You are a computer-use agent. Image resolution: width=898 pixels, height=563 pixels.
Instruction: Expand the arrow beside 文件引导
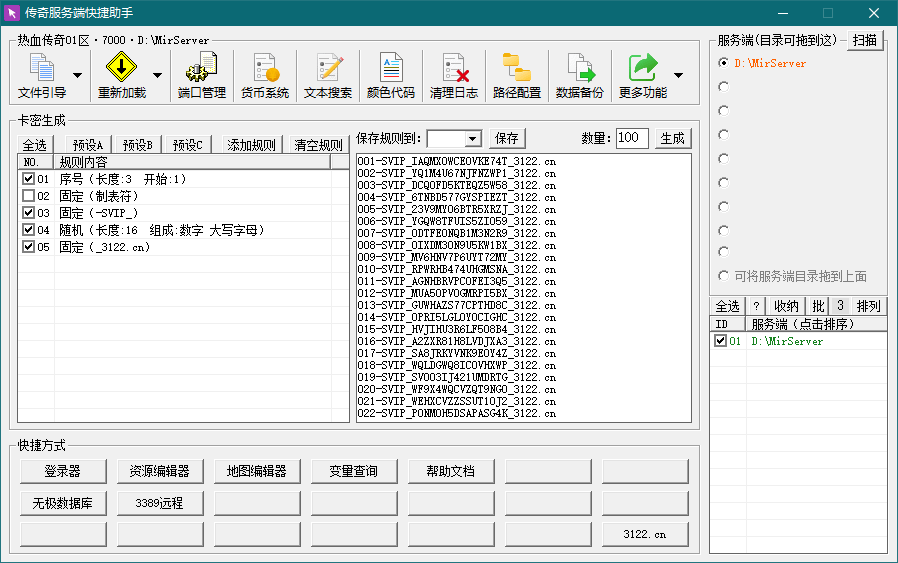click(77, 76)
